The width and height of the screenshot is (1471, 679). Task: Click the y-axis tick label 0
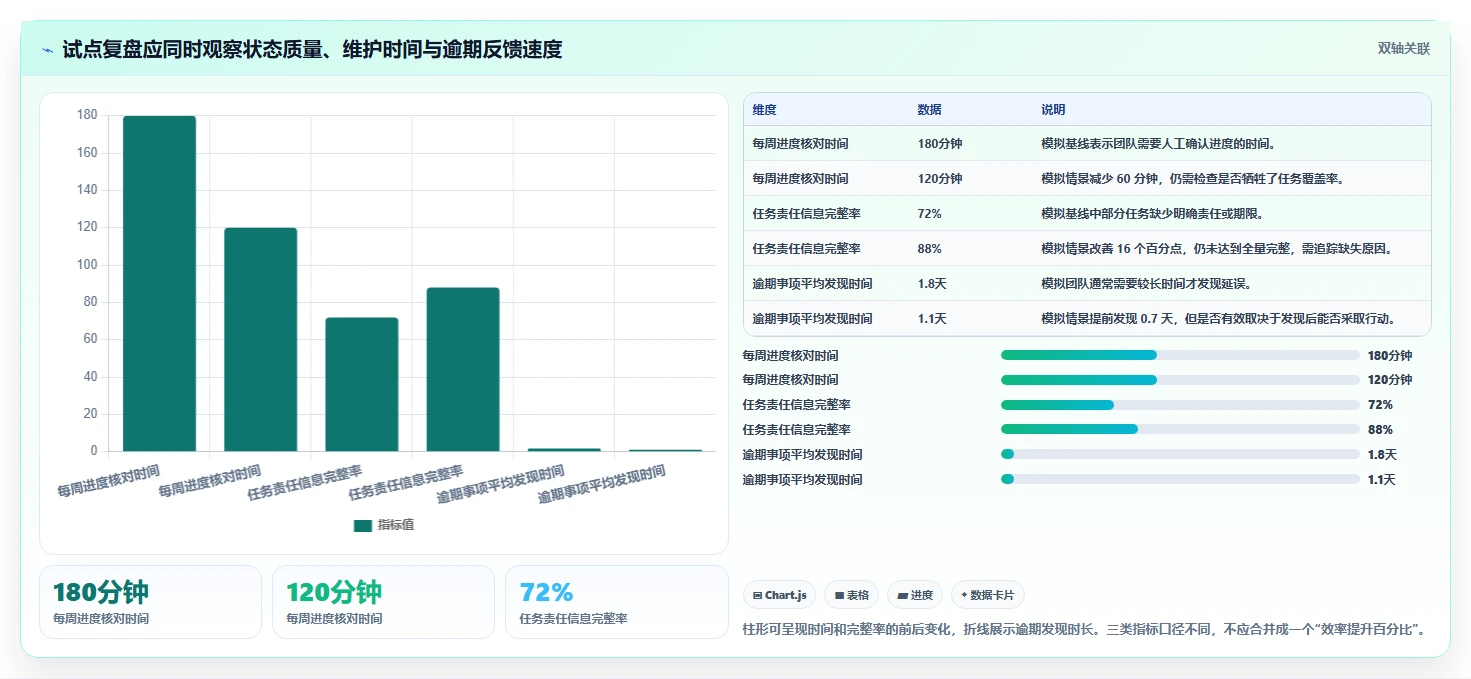tap(94, 451)
